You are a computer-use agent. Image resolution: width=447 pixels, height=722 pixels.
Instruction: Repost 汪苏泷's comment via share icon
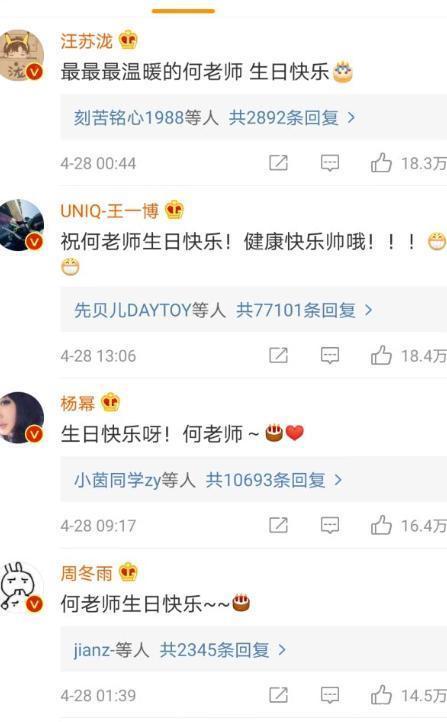279,163
